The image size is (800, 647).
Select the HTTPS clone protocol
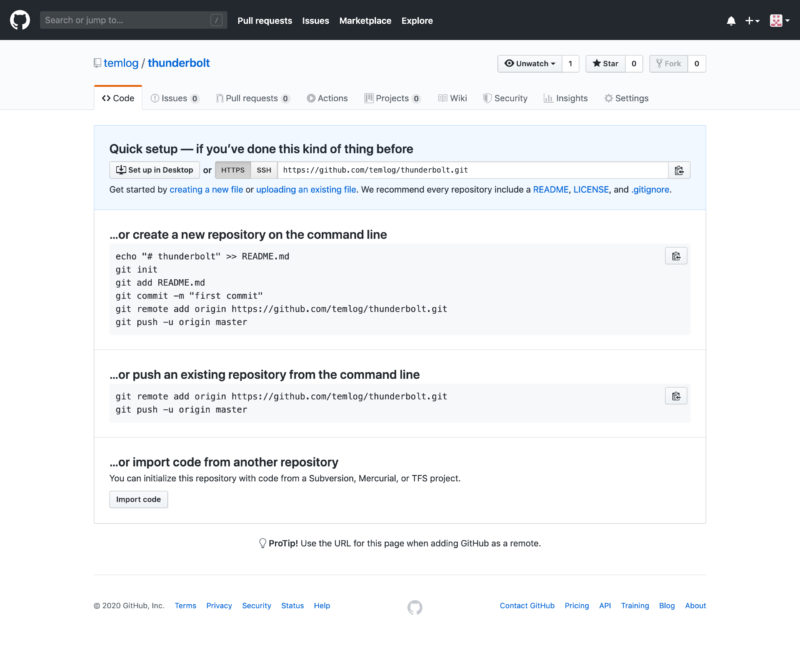point(233,170)
